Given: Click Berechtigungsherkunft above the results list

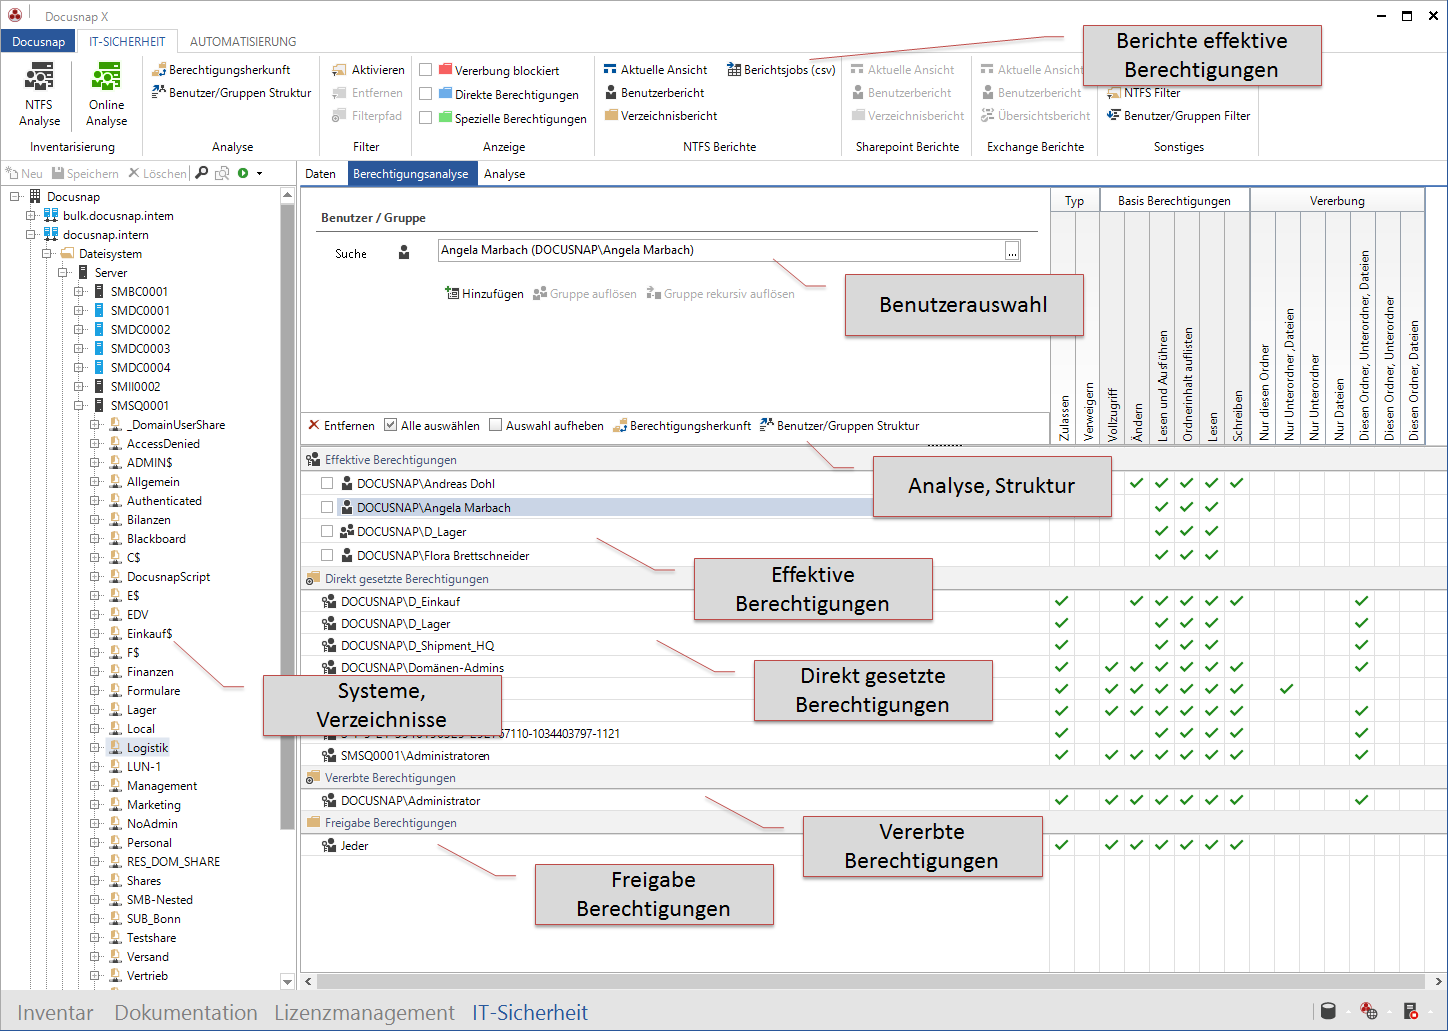Looking at the screenshot, I should tap(682, 426).
